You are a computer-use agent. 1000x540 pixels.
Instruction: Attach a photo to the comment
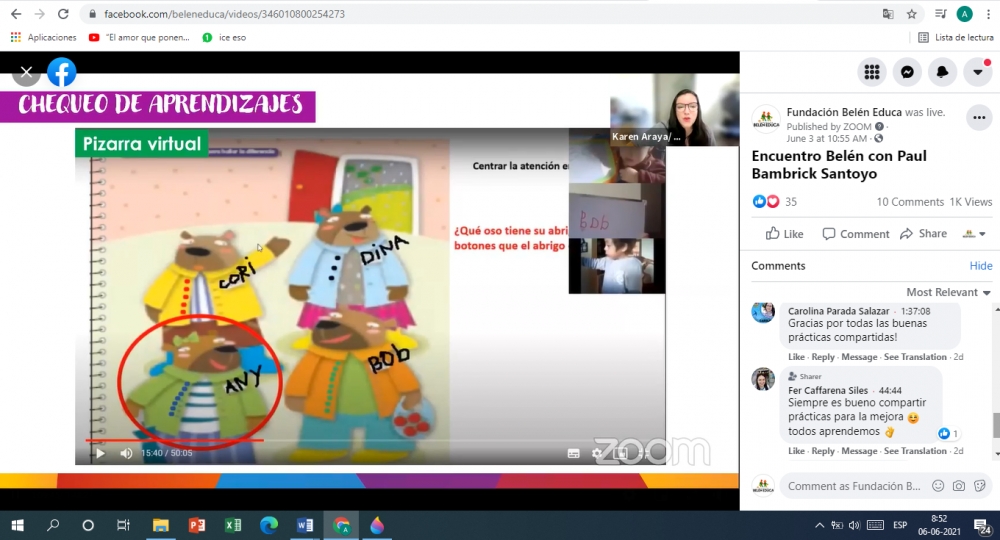(x=959, y=486)
